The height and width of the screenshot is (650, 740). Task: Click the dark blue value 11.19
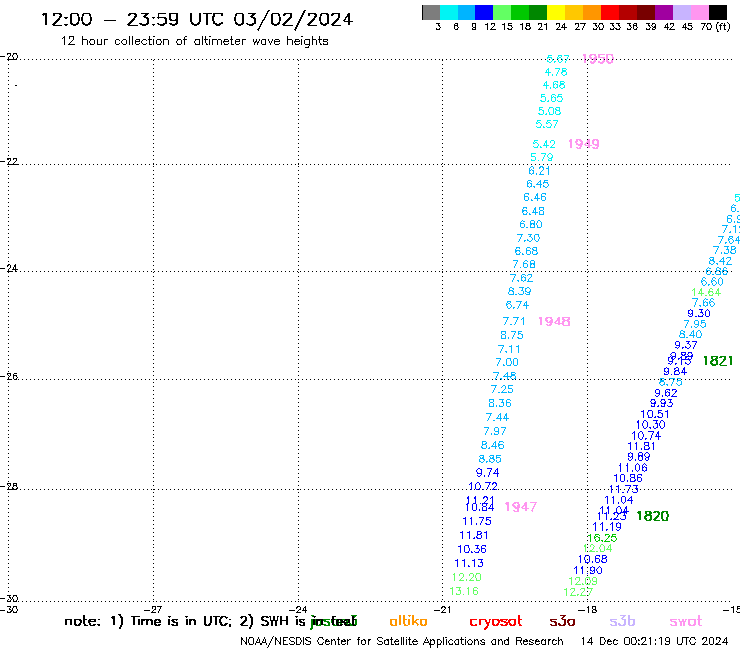[x=607, y=527]
